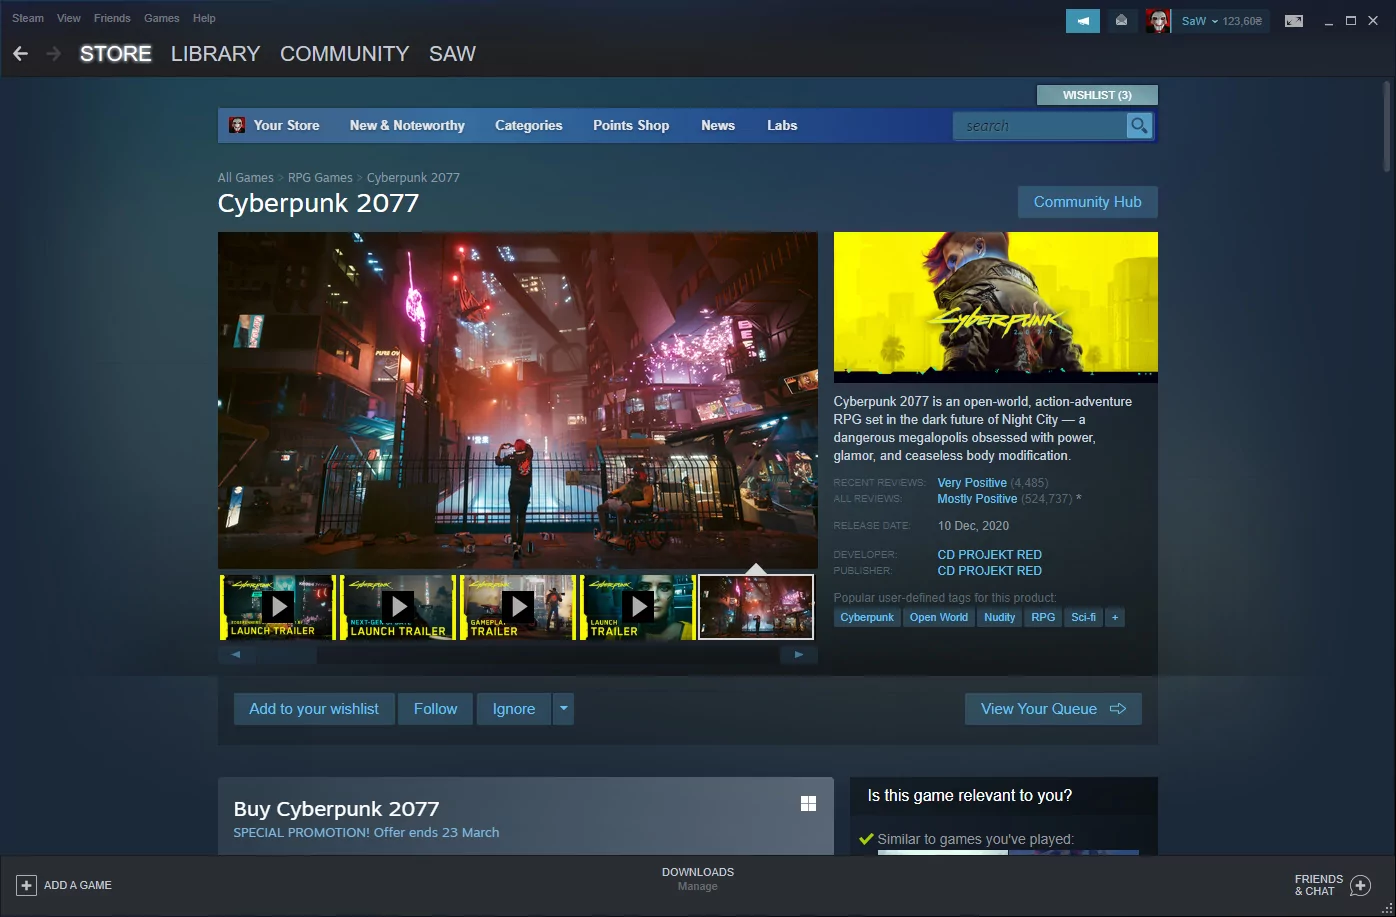Select the highlighted screenshot thumbnail
1396x917 pixels.
pos(756,607)
